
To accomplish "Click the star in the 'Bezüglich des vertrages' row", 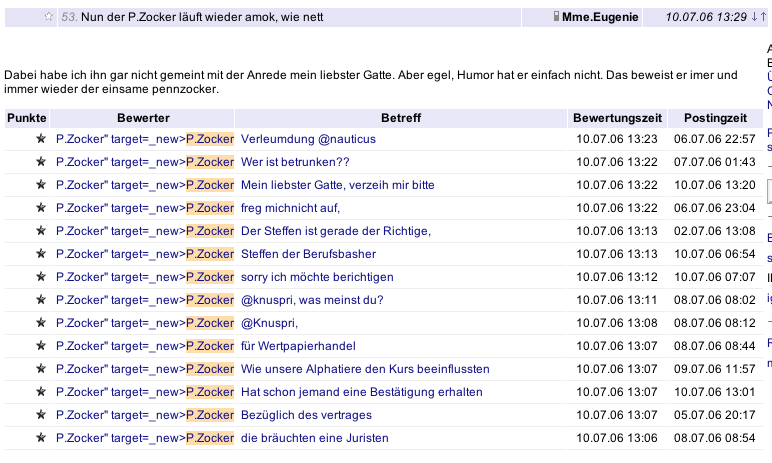I will tap(41, 415).
